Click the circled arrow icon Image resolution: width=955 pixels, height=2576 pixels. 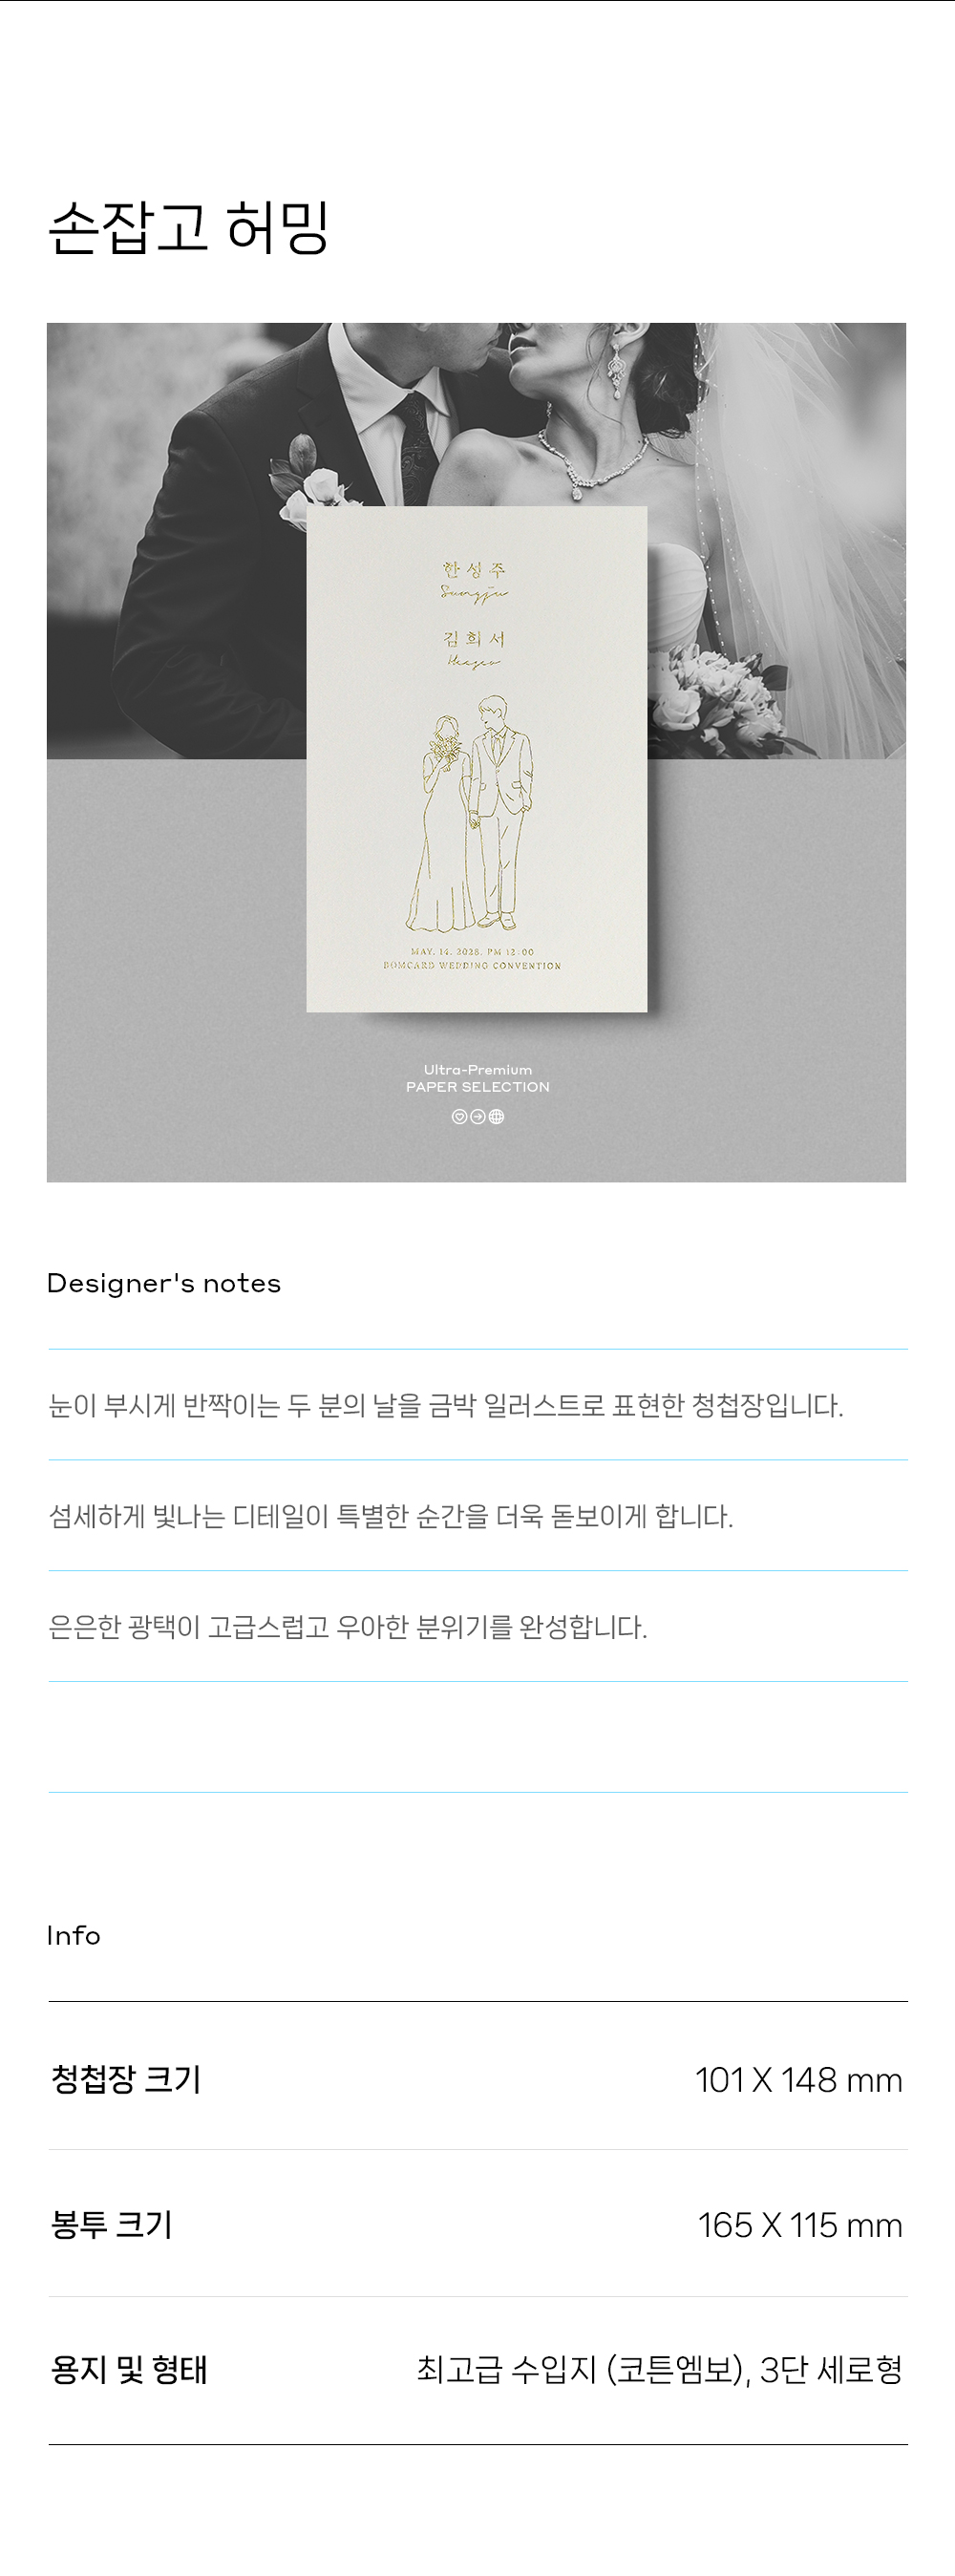pos(478,1117)
